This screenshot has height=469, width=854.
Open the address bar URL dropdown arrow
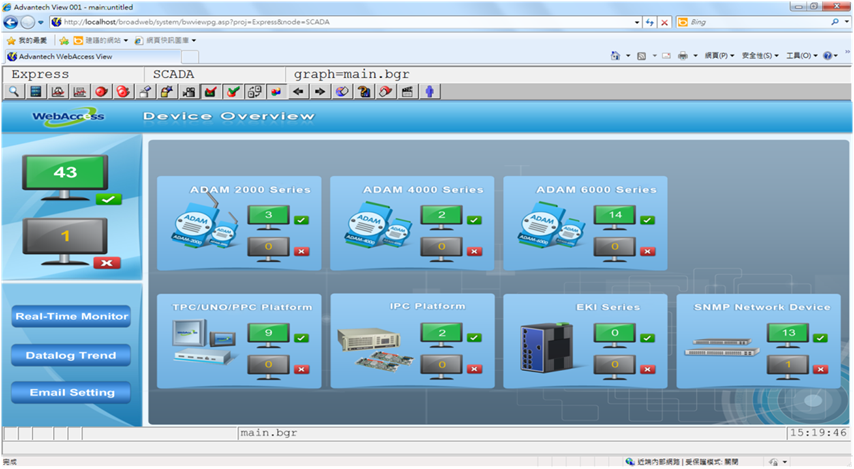[635, 21]
